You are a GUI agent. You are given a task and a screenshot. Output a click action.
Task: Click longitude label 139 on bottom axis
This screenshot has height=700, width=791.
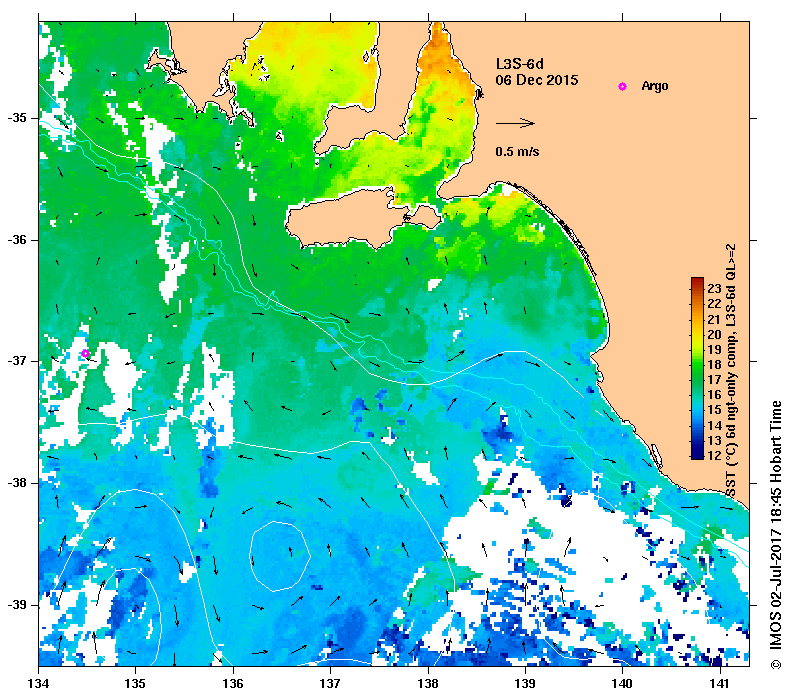[526, 683]
